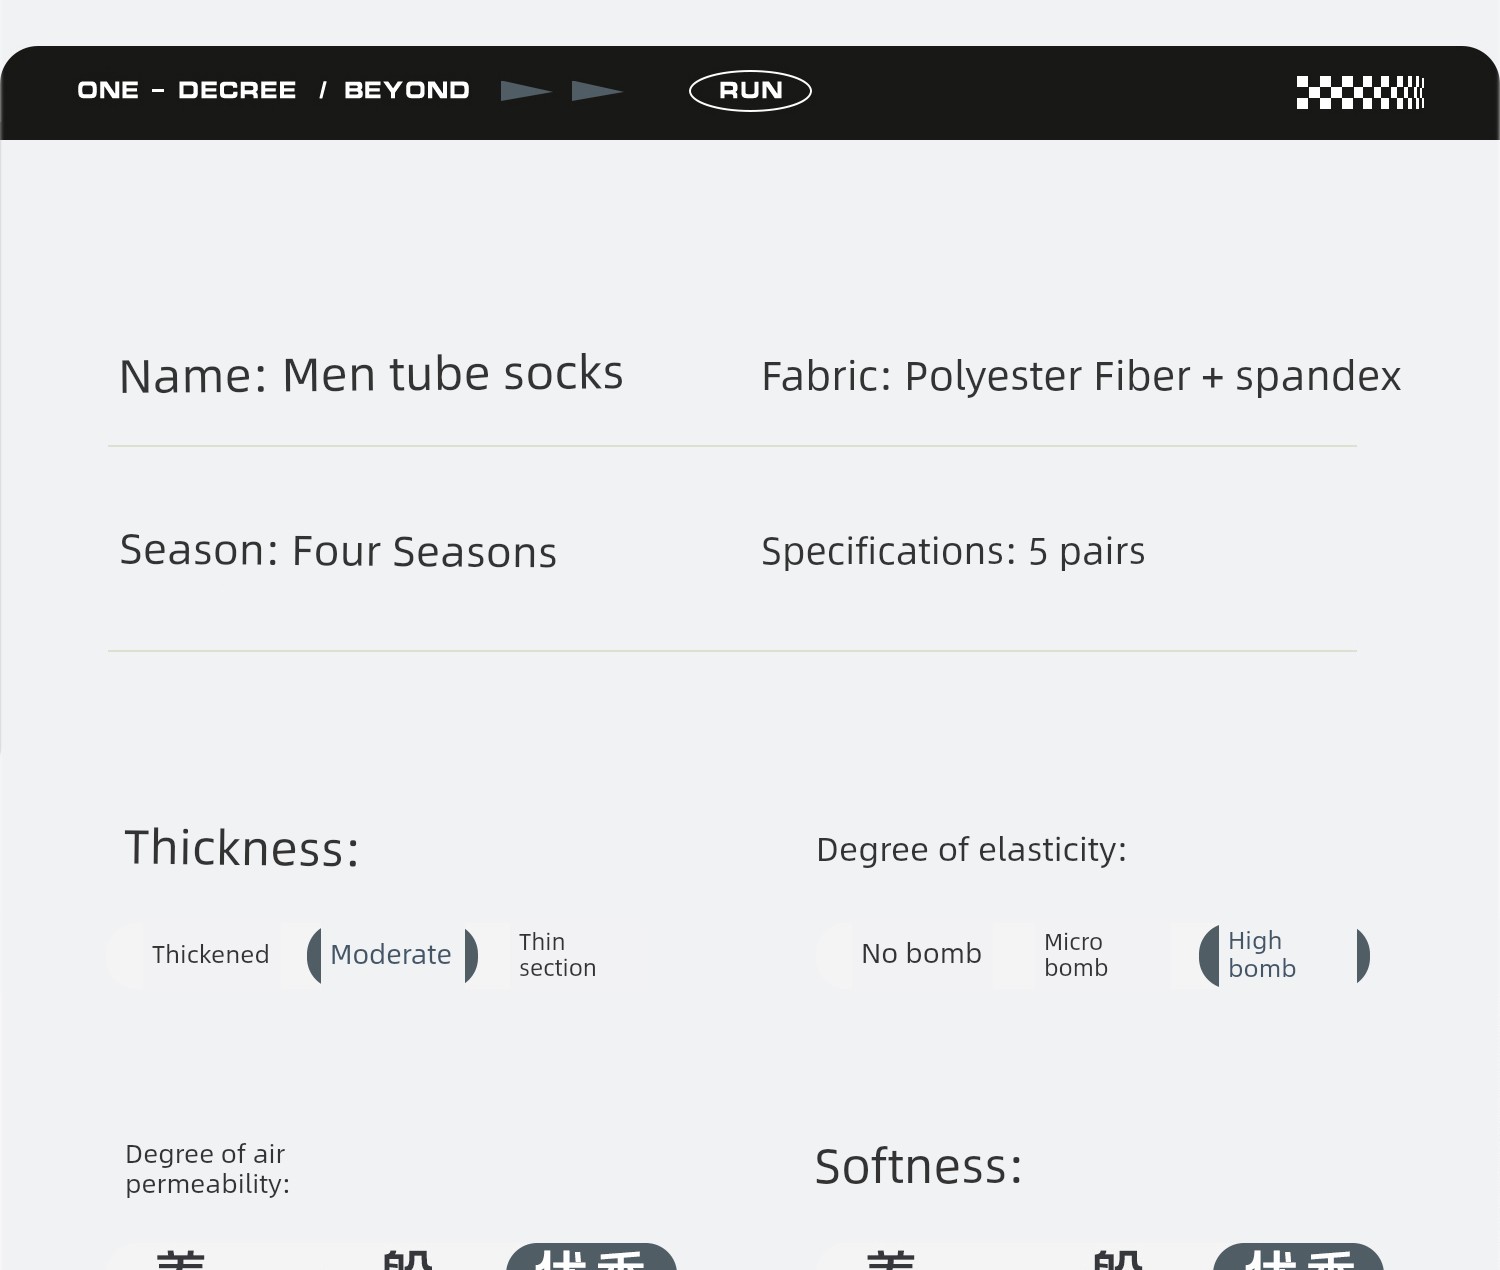The height and width of the screenshot is (1270, 1500).
Task: Click the first arrow icon in header
Action: [x=525, y=91]
